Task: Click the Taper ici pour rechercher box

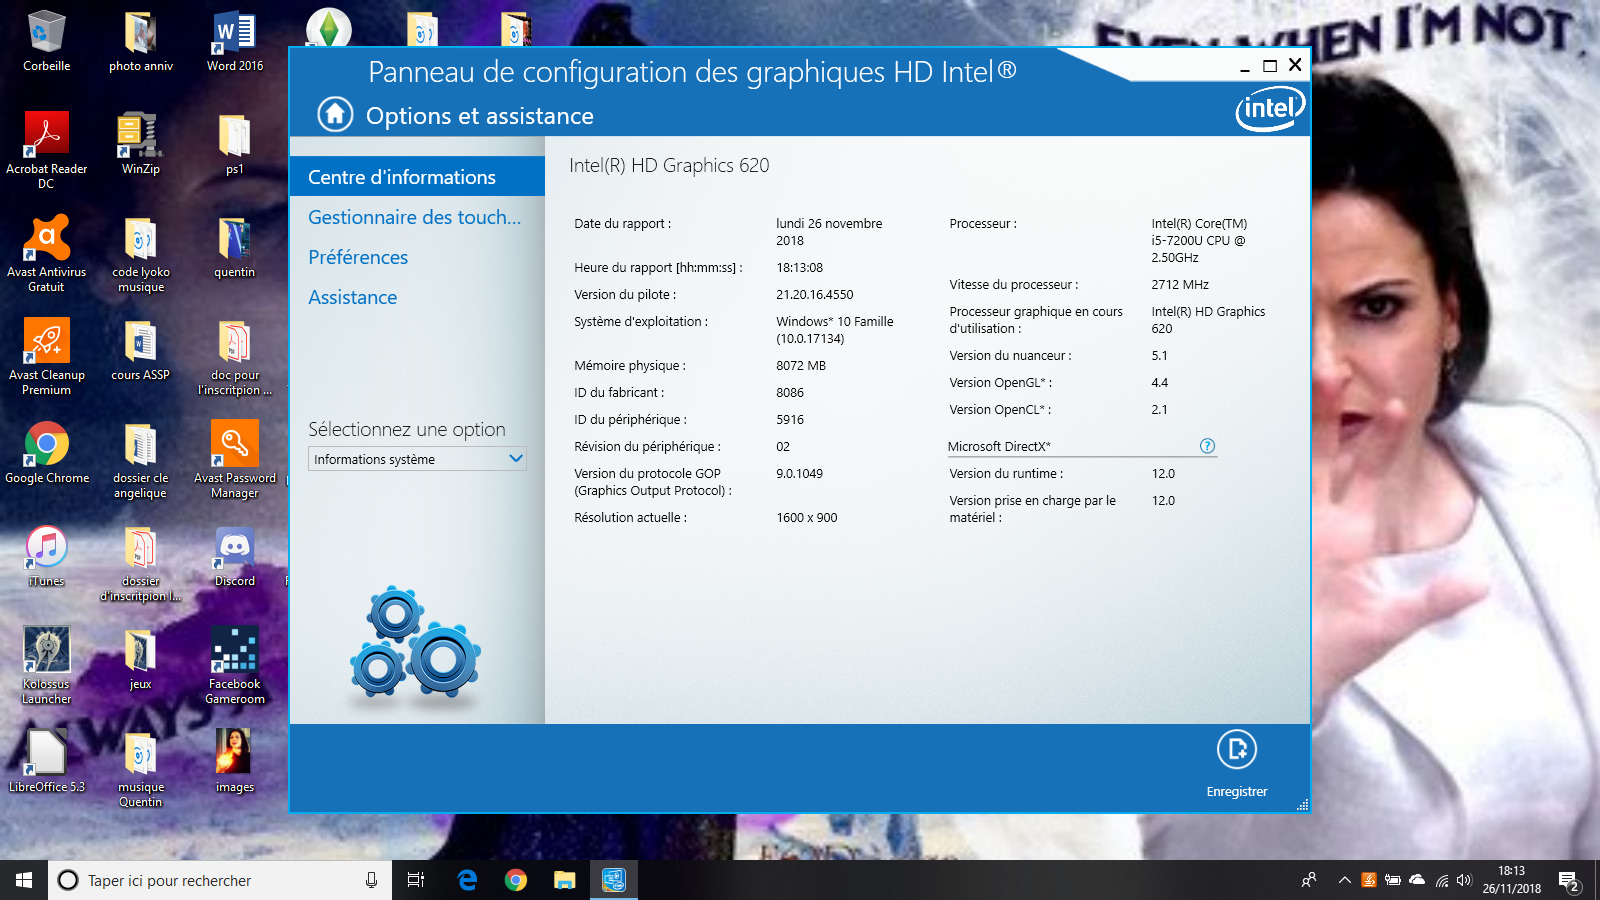Action: click(x=220, y=880)
